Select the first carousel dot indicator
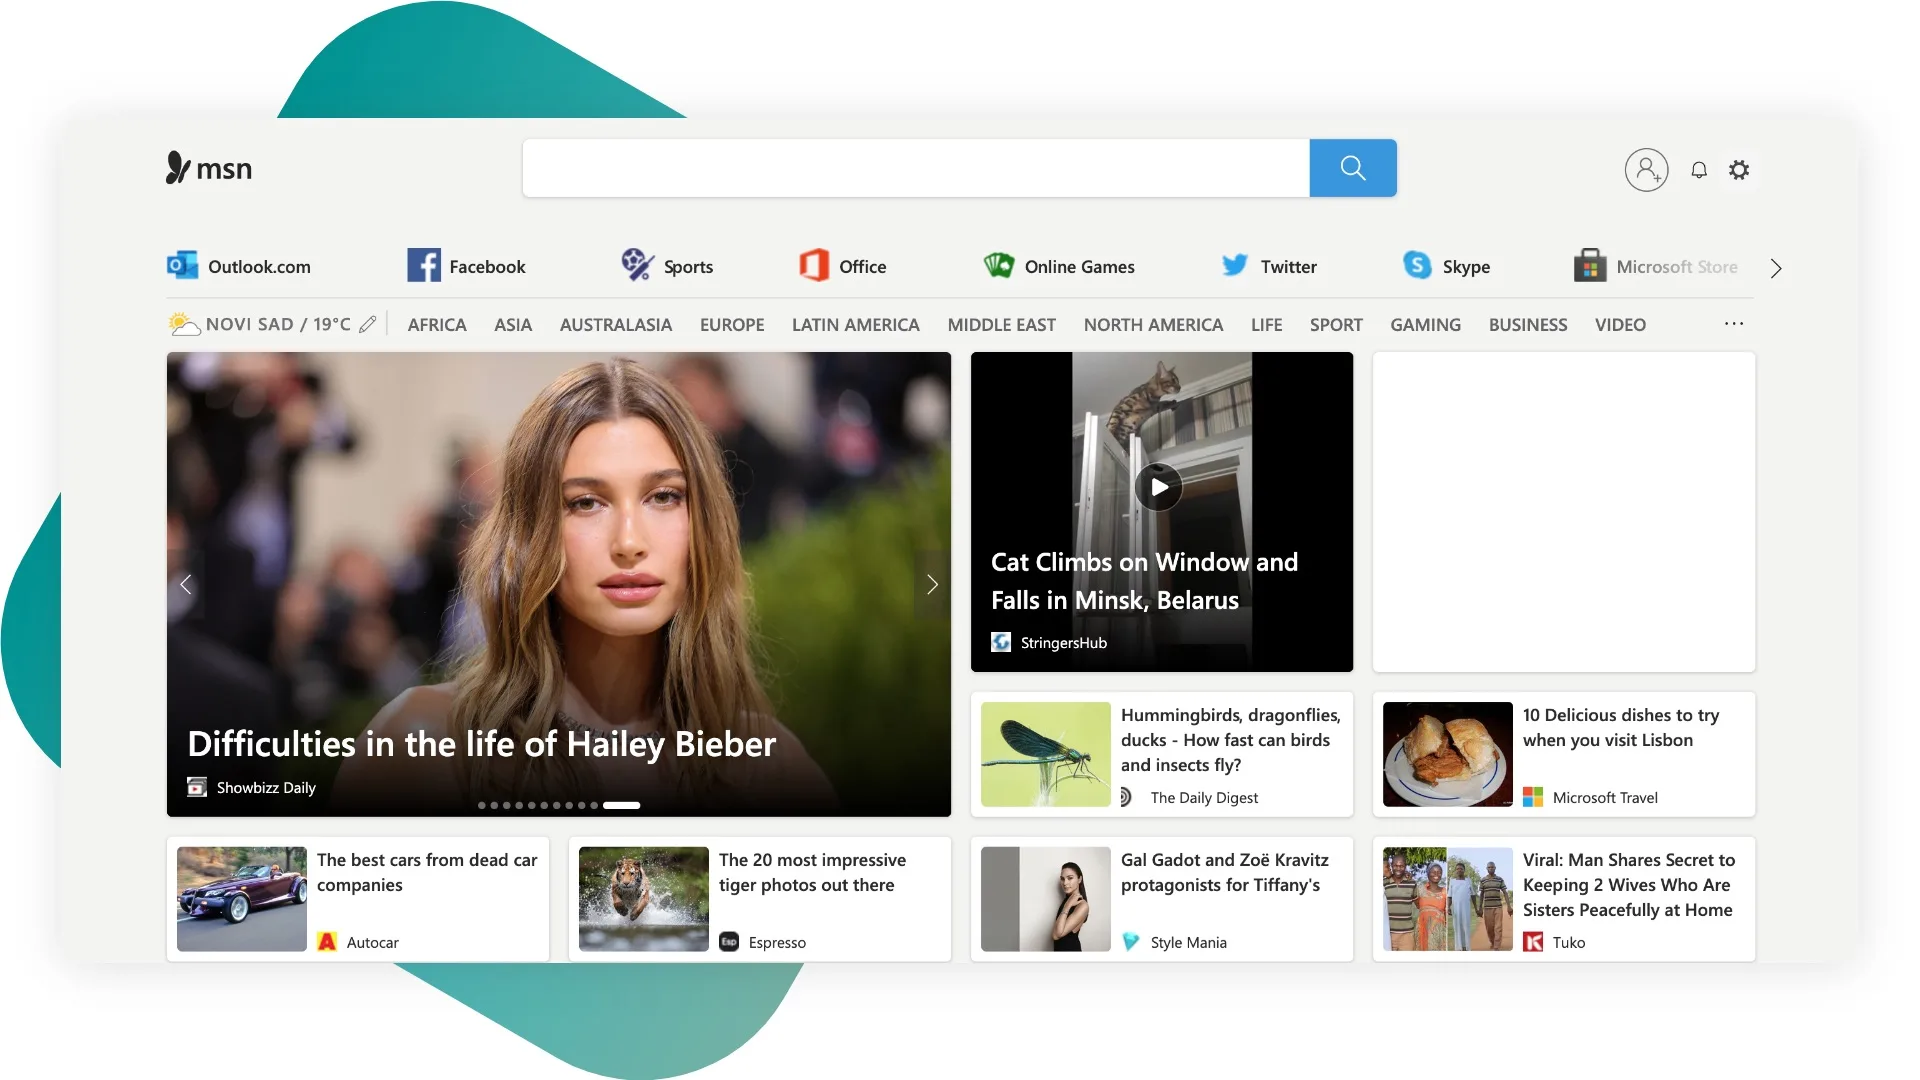Viewport: 1920px width, 1080px height. click(482, 805)
